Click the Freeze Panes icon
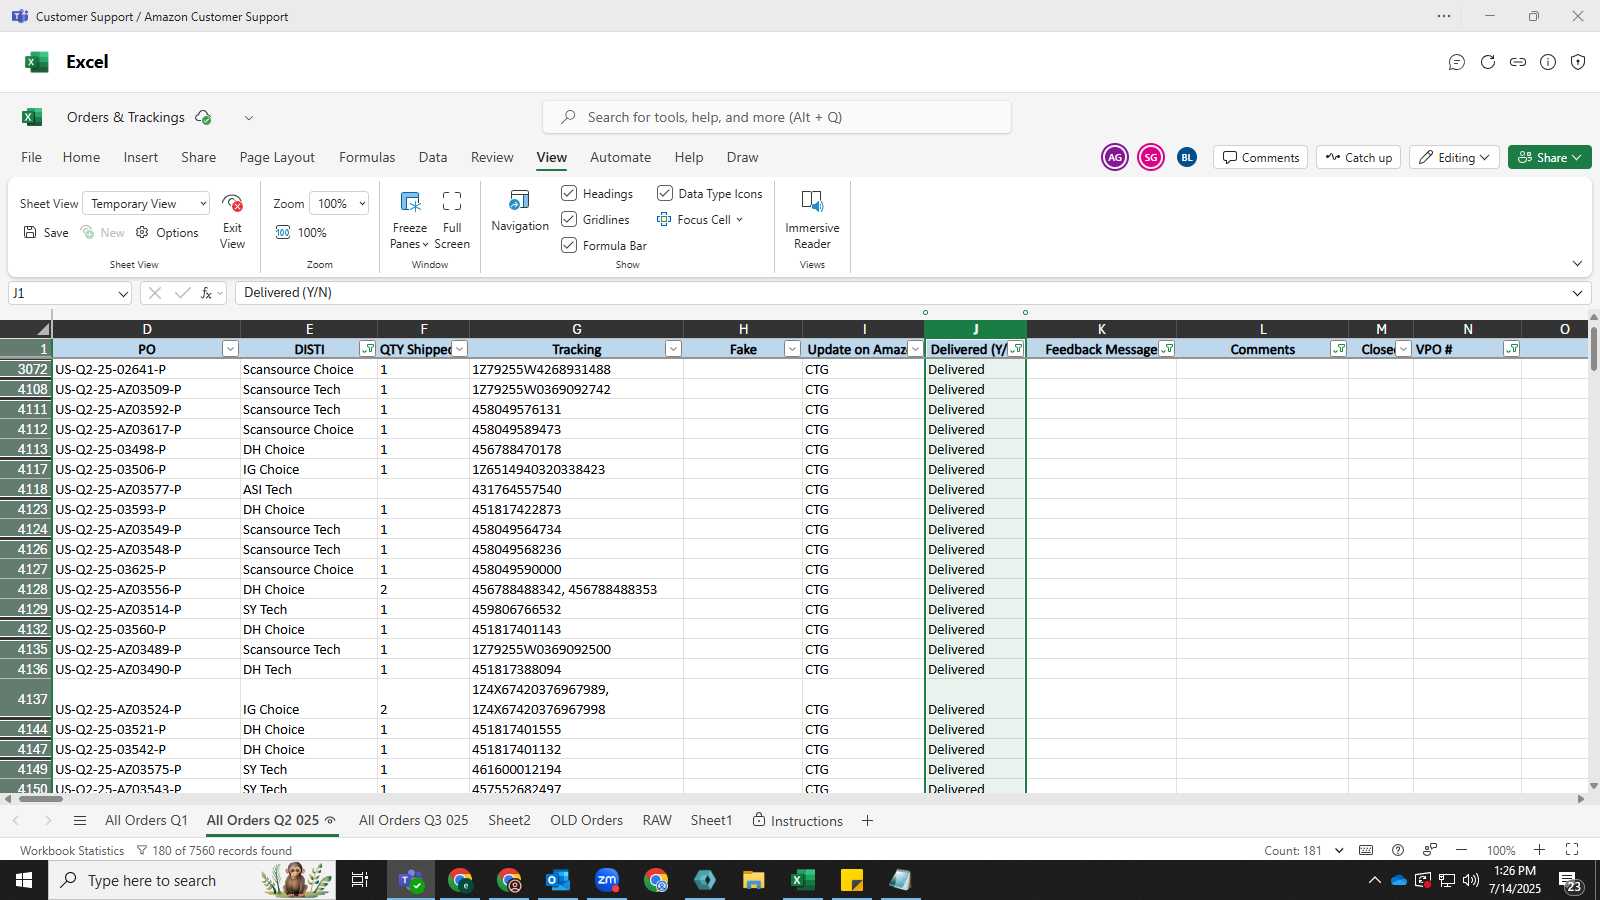Viewport: 1600px width, 900px height. click(410, 202)
